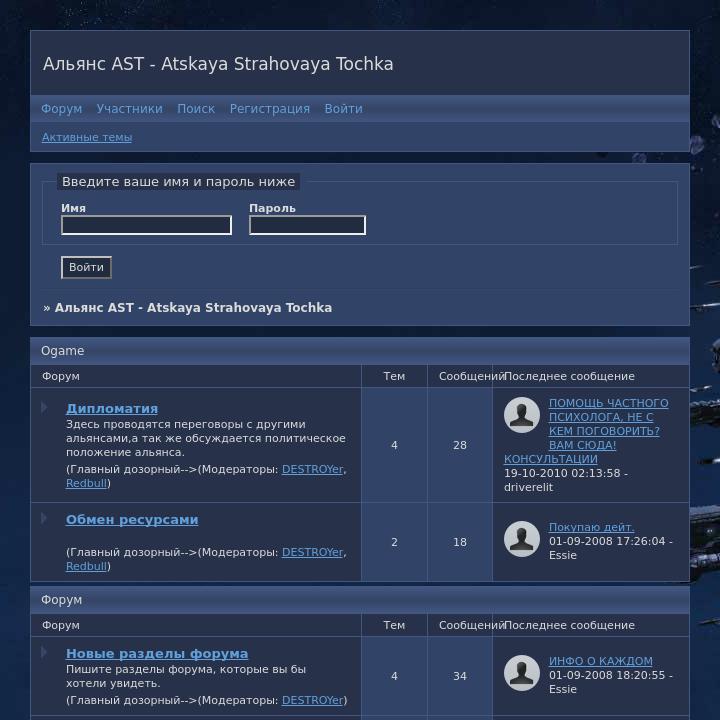720x720 pixels.
Task: Open the Активные темы link
Action: click(x=87, y=137)
